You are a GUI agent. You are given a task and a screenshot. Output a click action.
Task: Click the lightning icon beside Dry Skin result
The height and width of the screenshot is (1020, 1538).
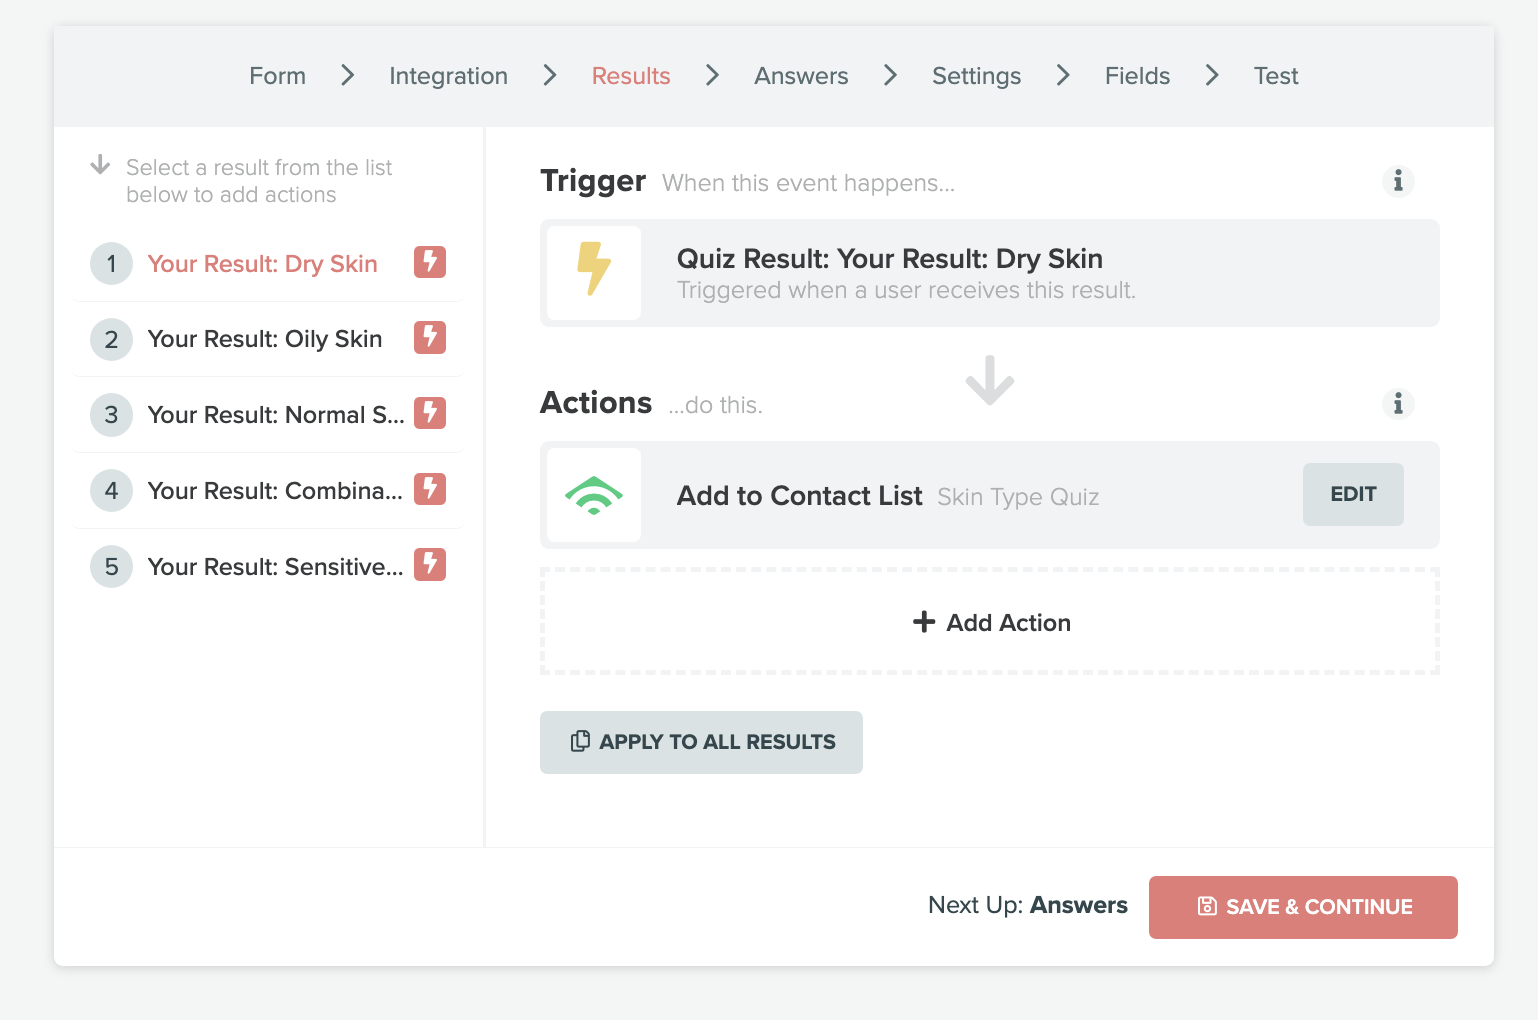pyautogui.click(x=430, y=262)
